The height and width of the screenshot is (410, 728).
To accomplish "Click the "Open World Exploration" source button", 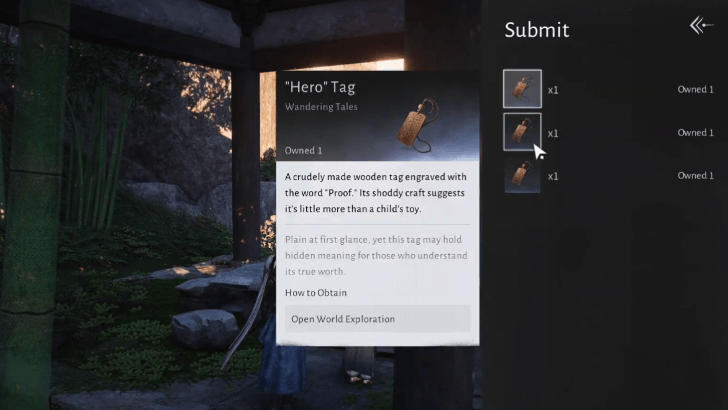I will point(377,319).
